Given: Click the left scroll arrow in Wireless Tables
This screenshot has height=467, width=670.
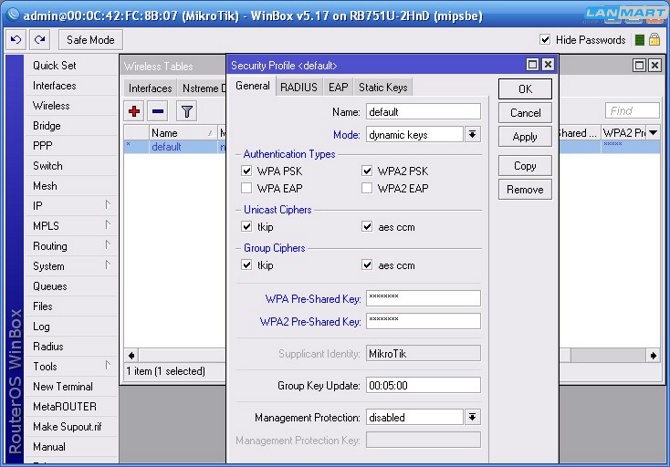Looking at the screenshot, I should [132, 355].
